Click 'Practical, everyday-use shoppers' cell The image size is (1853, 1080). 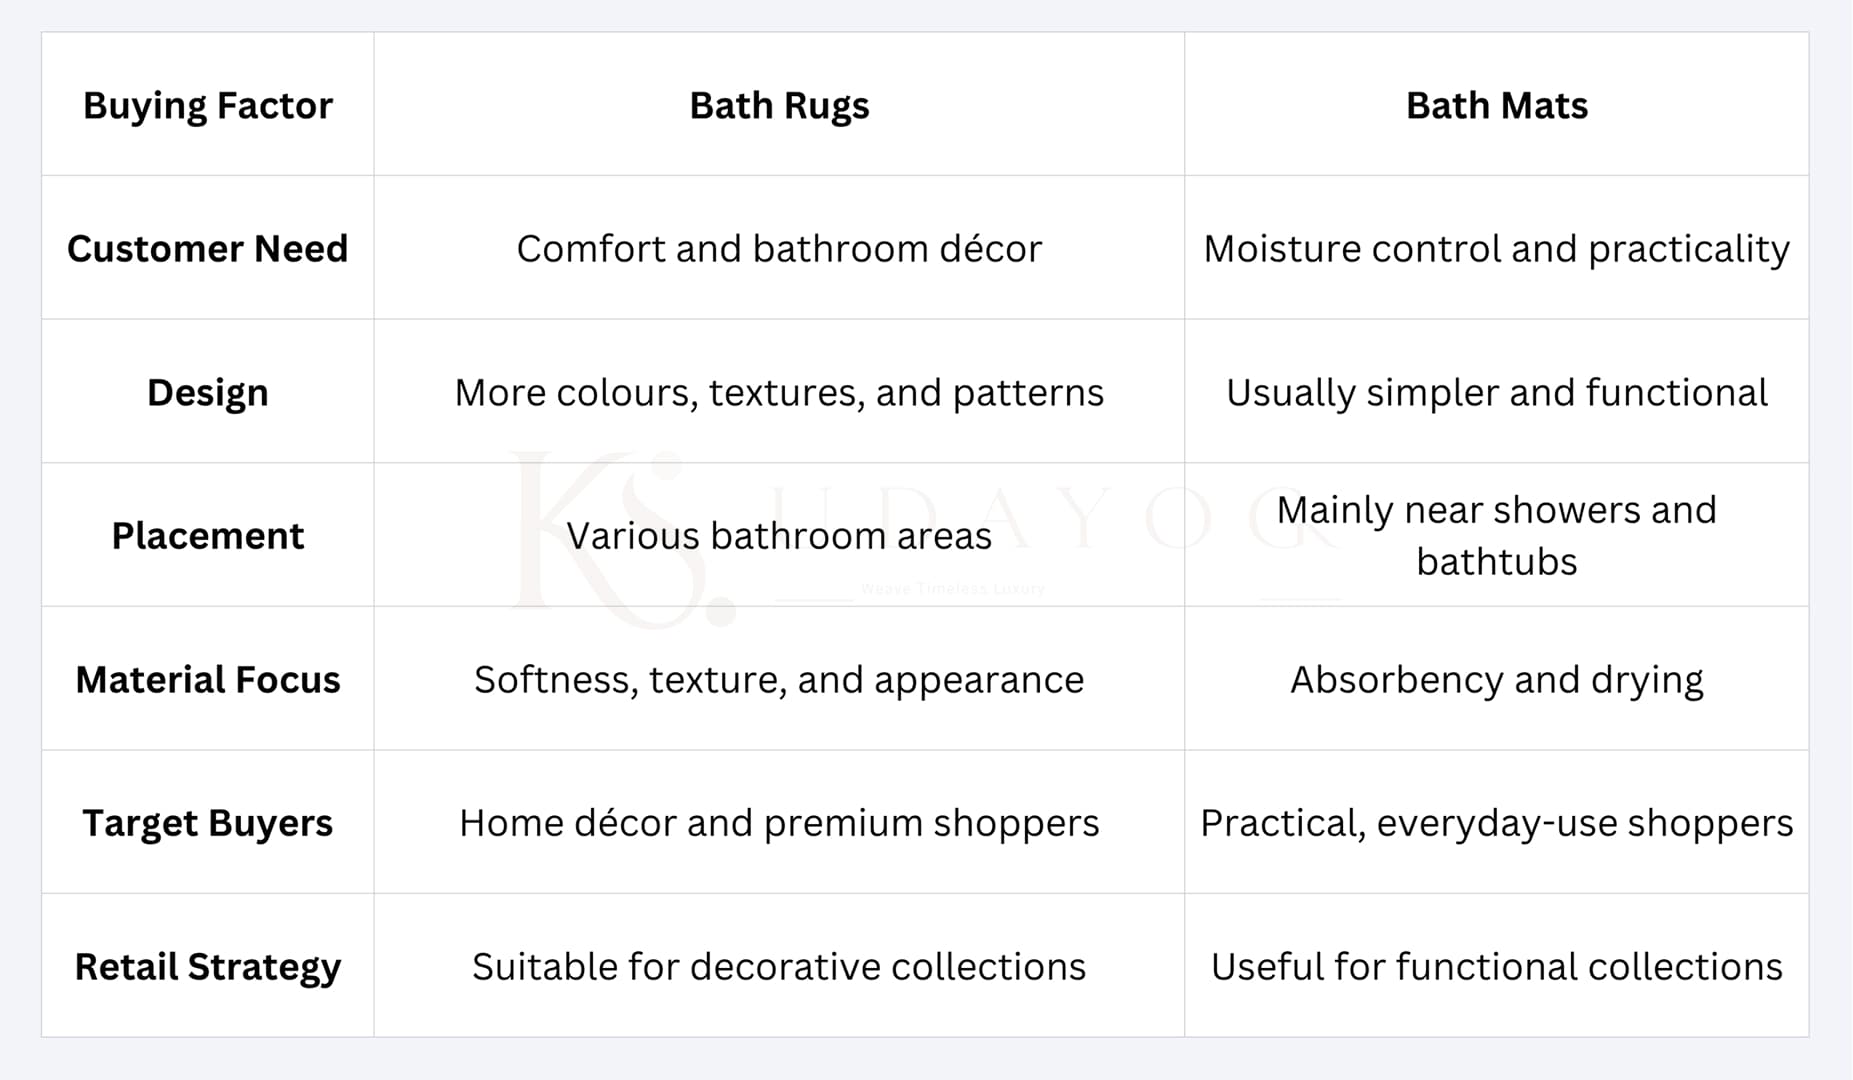(x=1497, y=822)
